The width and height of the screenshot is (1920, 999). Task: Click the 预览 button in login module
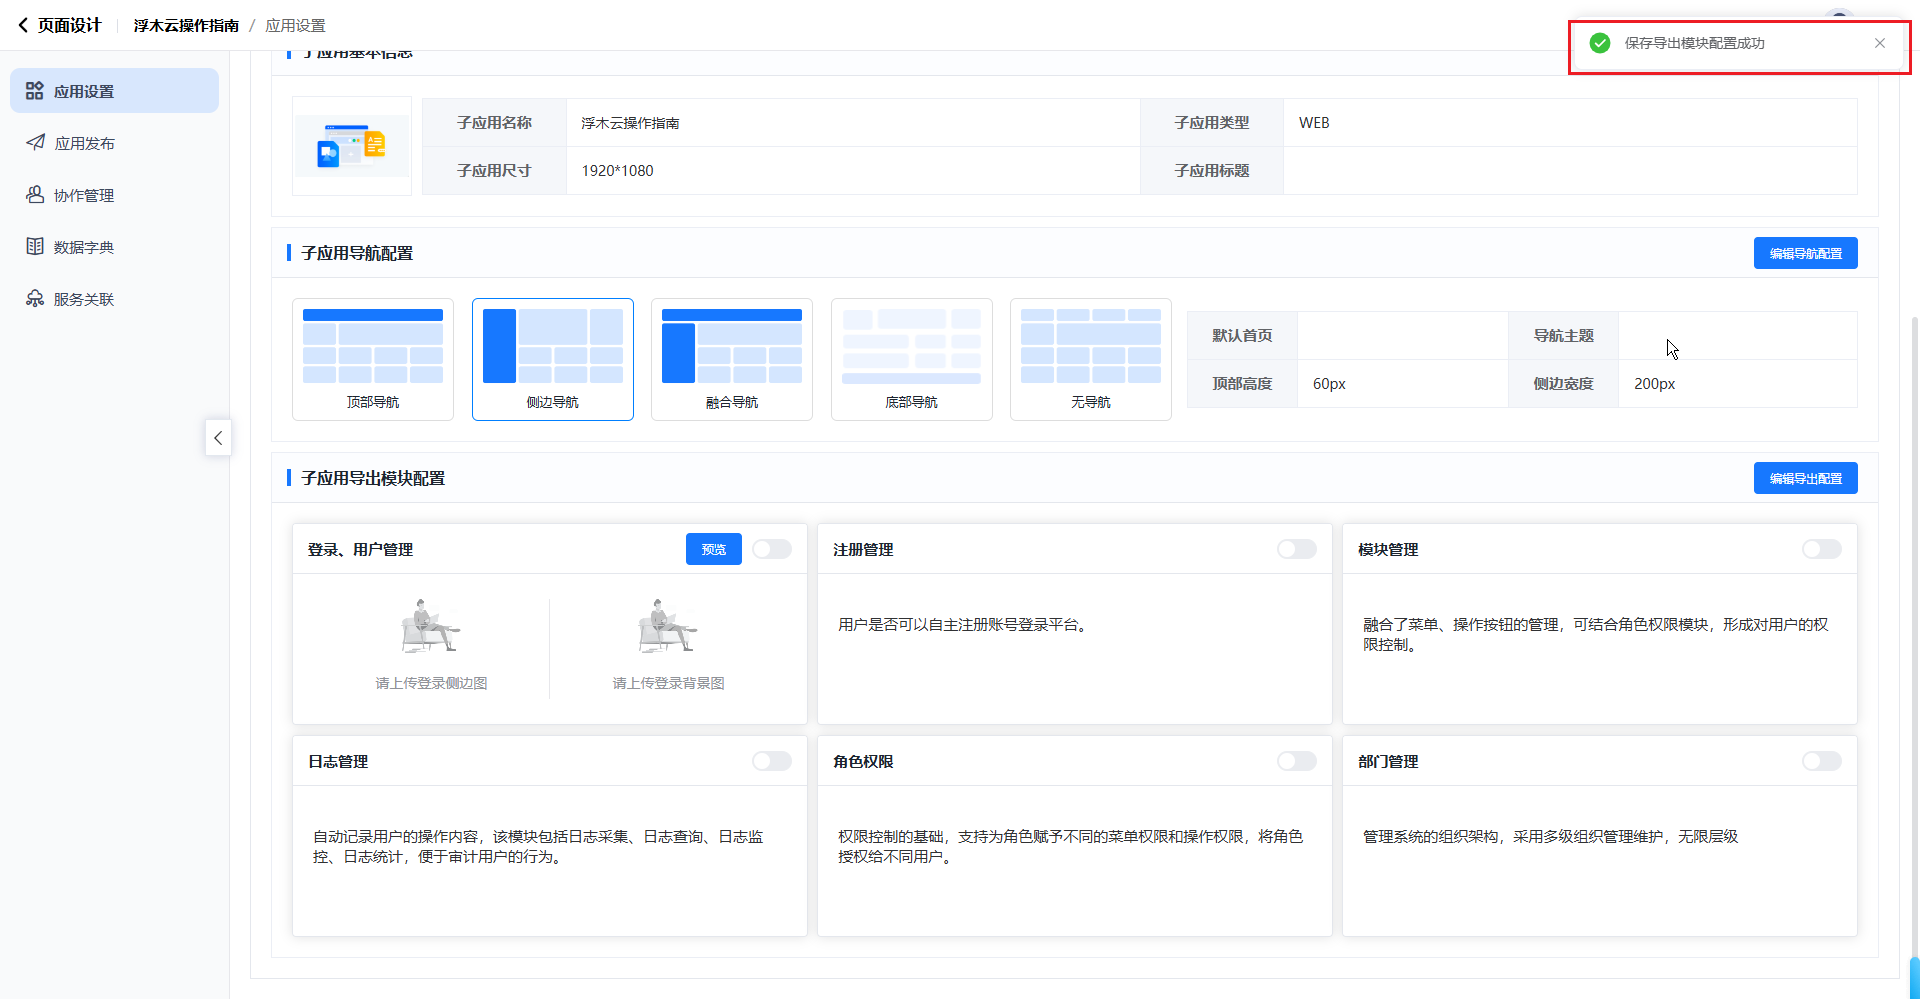pyautogui.click(x=713, y=549)
